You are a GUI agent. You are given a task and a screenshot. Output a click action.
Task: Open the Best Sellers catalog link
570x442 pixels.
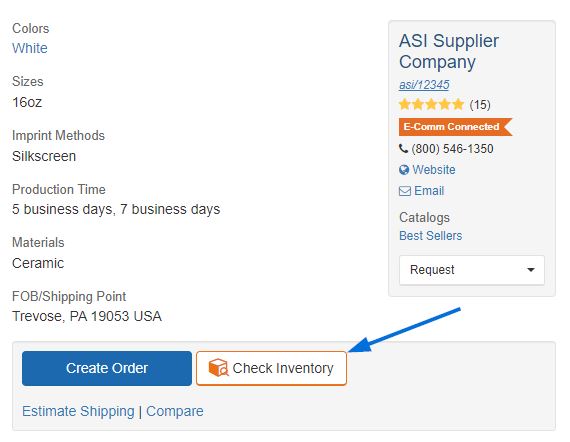click(430, 236)
